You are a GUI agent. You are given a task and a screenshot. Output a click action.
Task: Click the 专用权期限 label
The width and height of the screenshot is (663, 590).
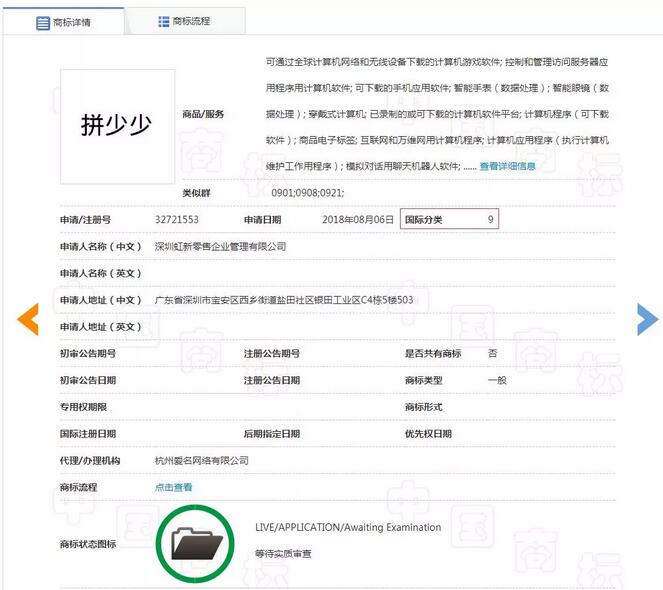point(83,407)
